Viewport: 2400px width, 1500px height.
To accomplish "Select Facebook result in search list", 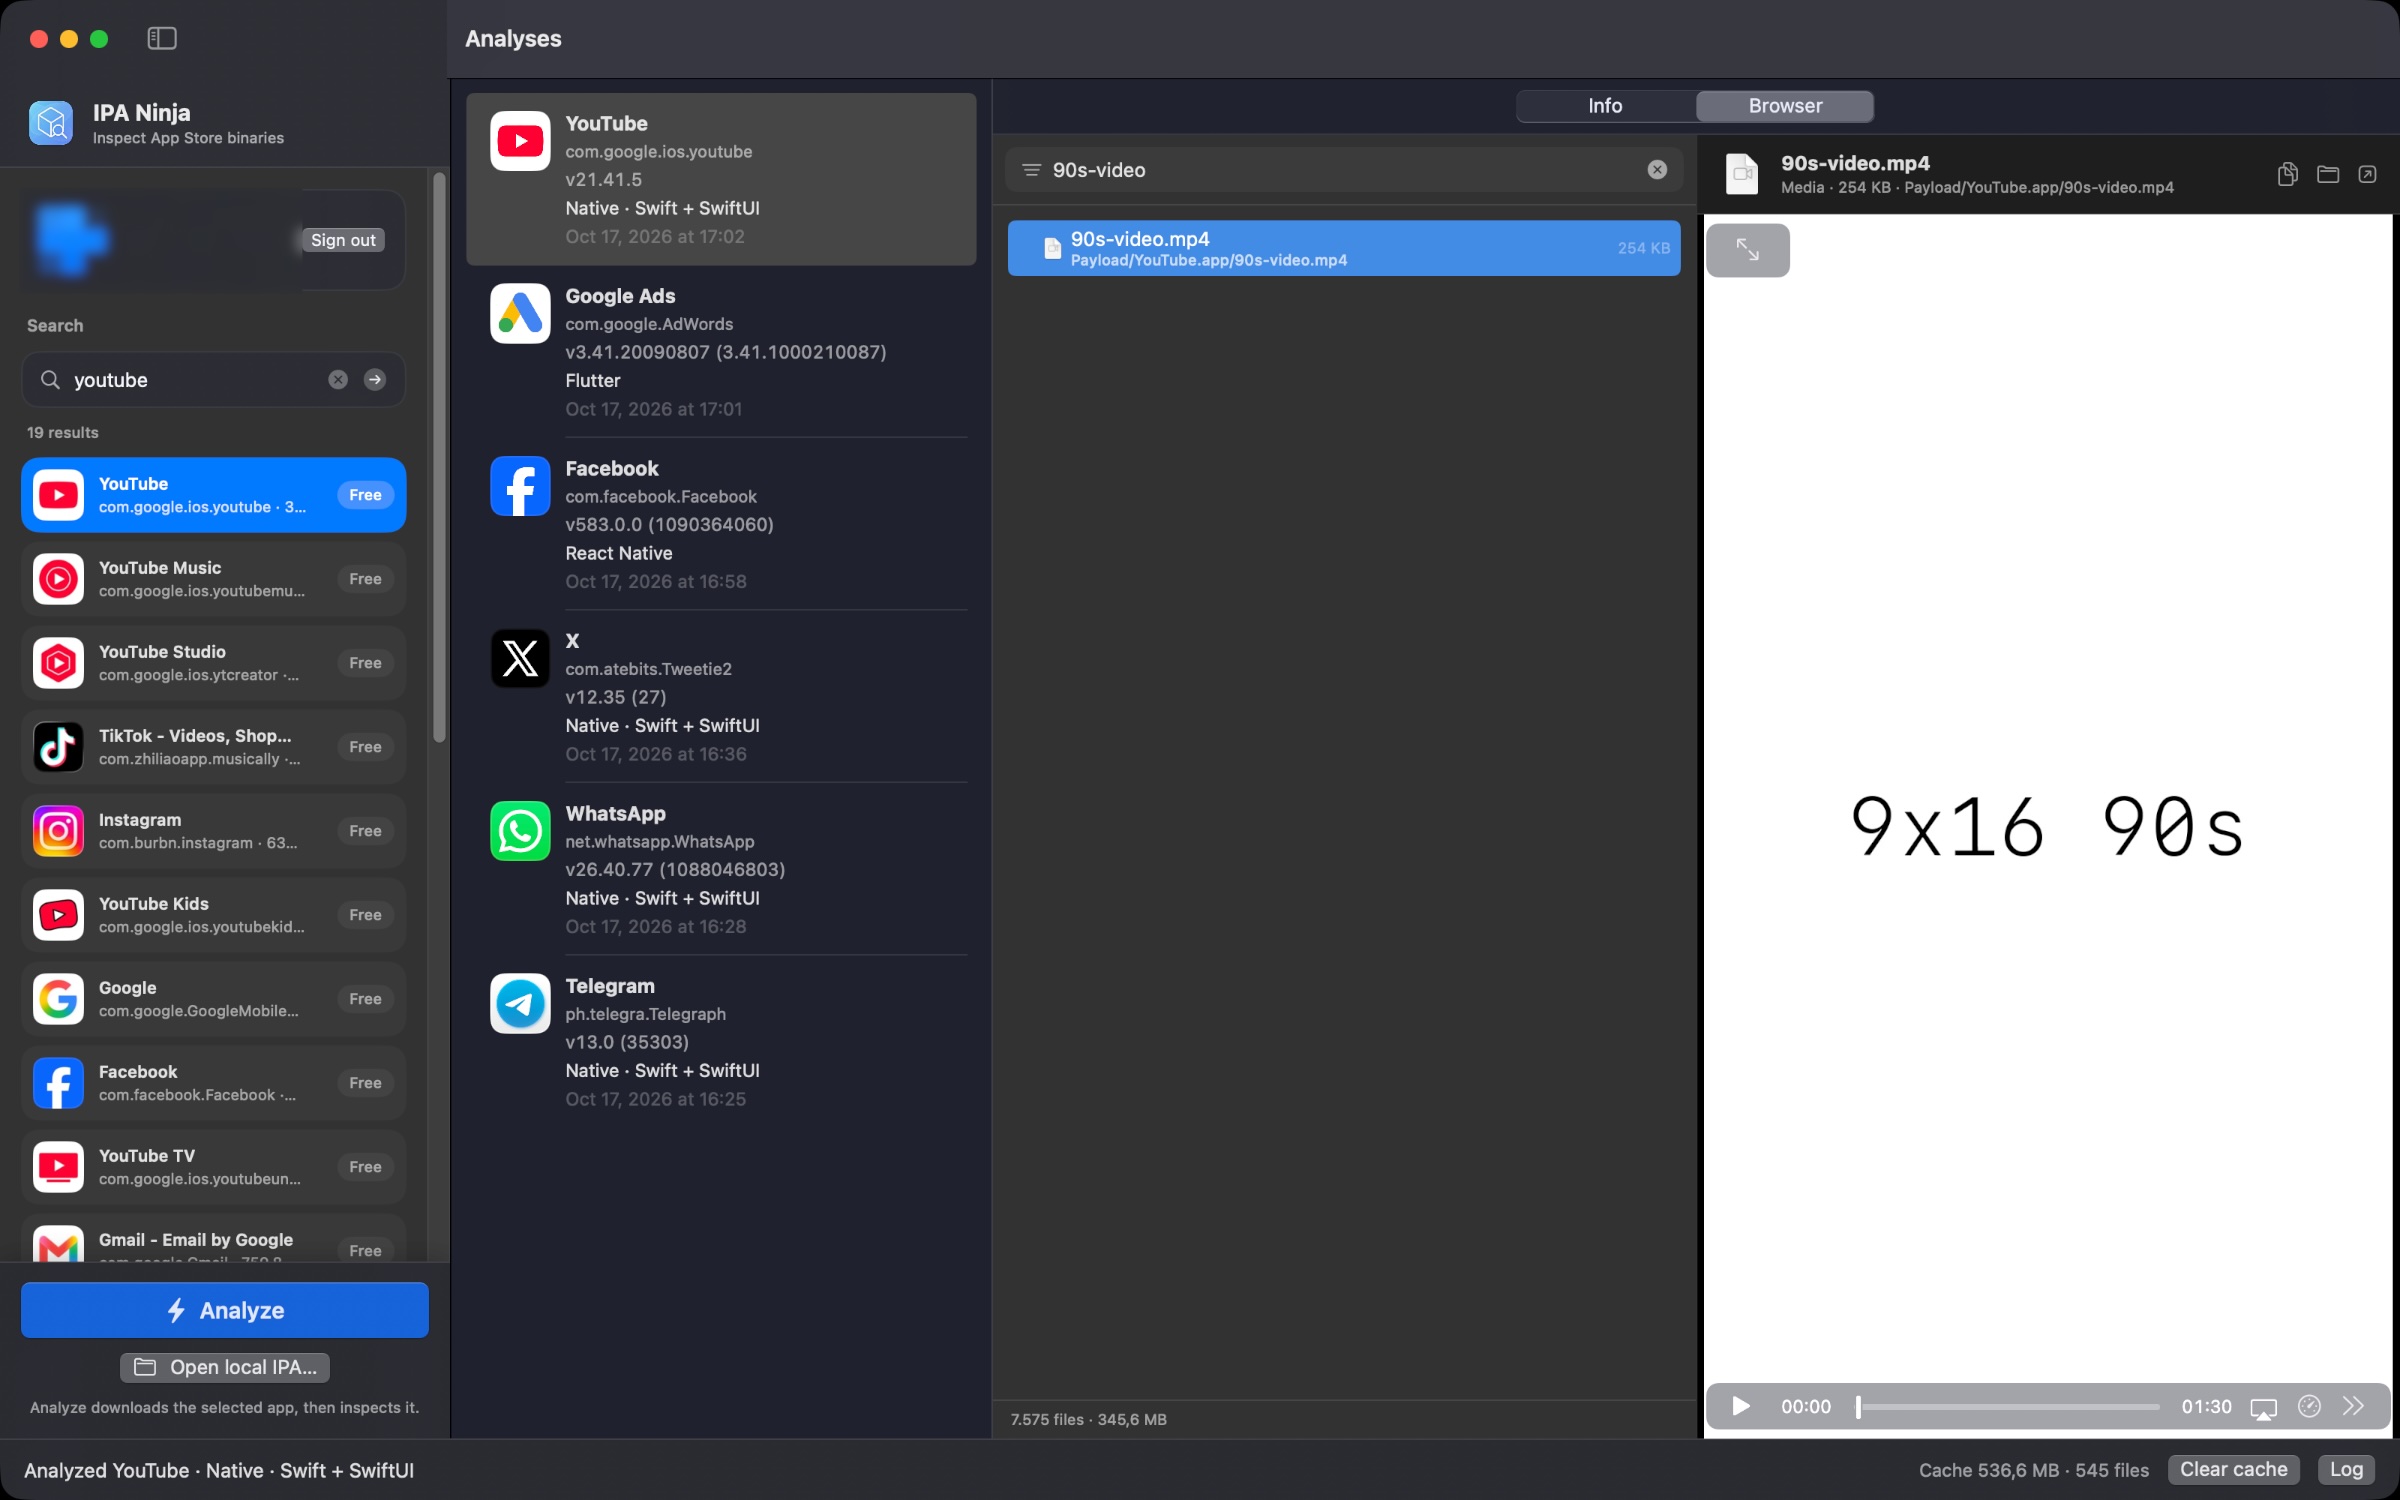I will coord(213,1083).
